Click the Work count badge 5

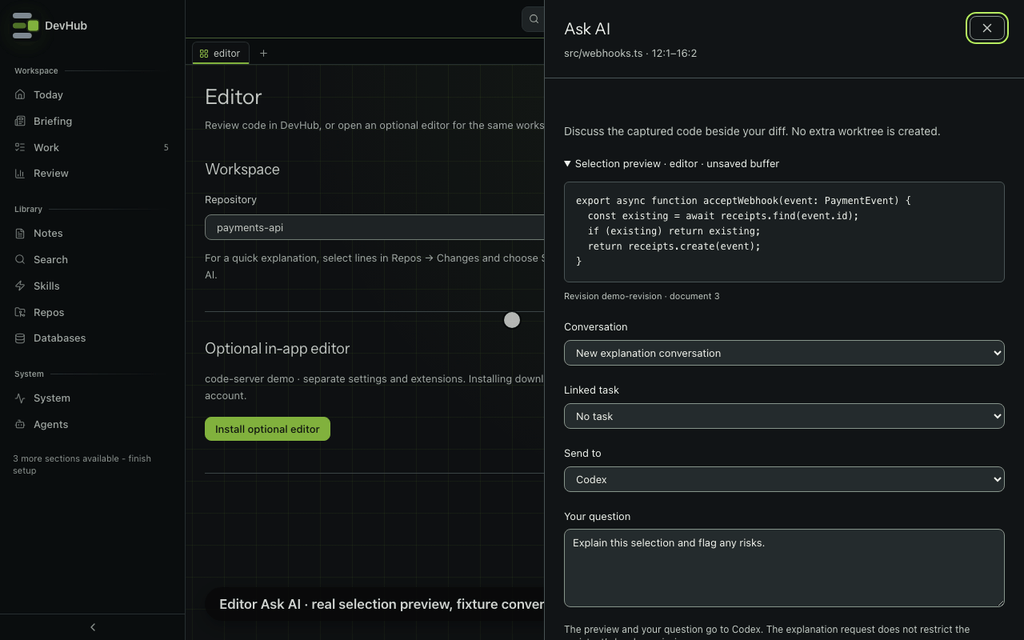pos(166,148)
